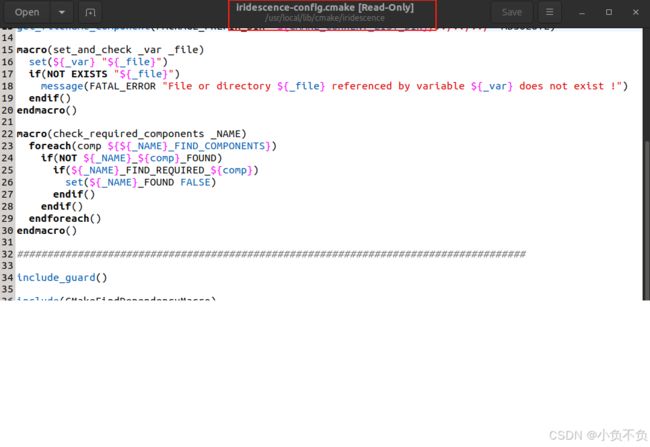Click endforeach() on line 29

click(65, 218)
